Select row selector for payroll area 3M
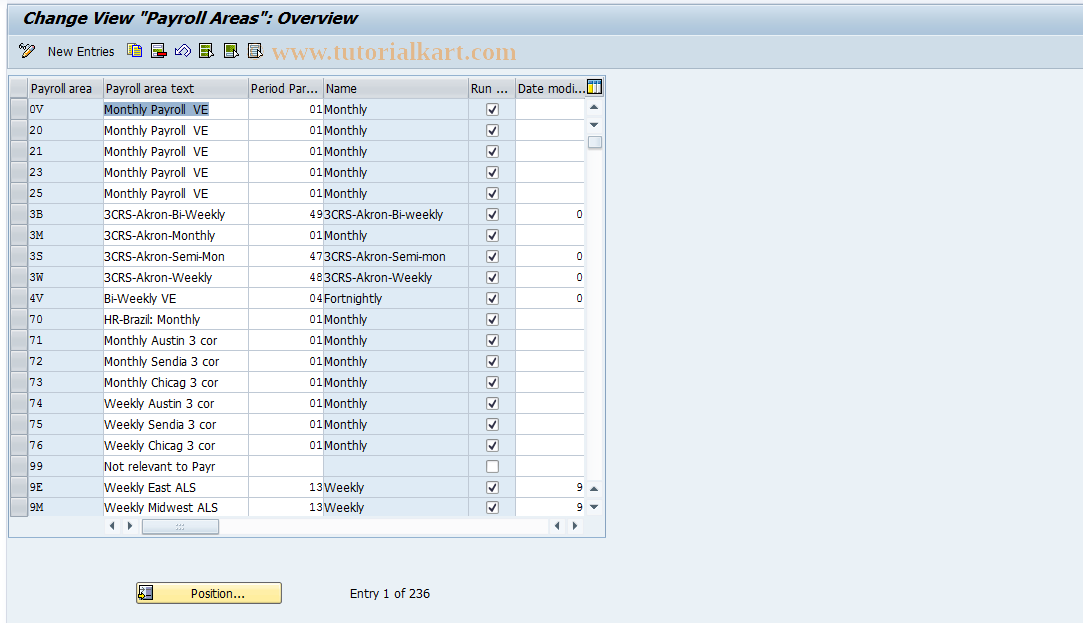 pos(19,236)
